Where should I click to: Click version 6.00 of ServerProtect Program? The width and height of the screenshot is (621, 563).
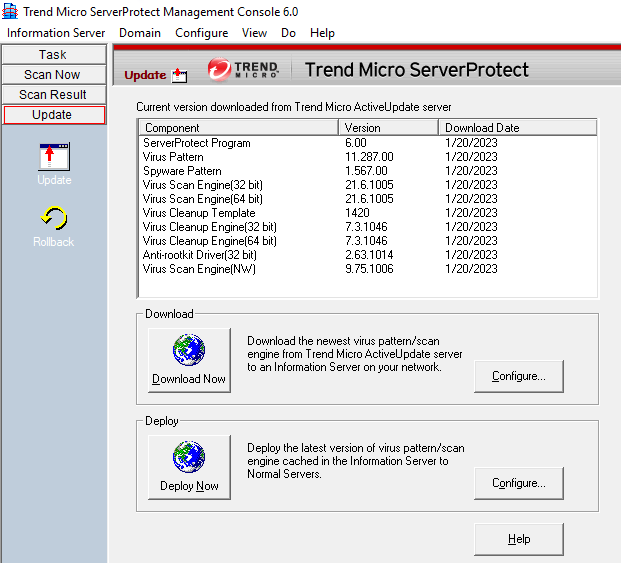coord(356,143)
